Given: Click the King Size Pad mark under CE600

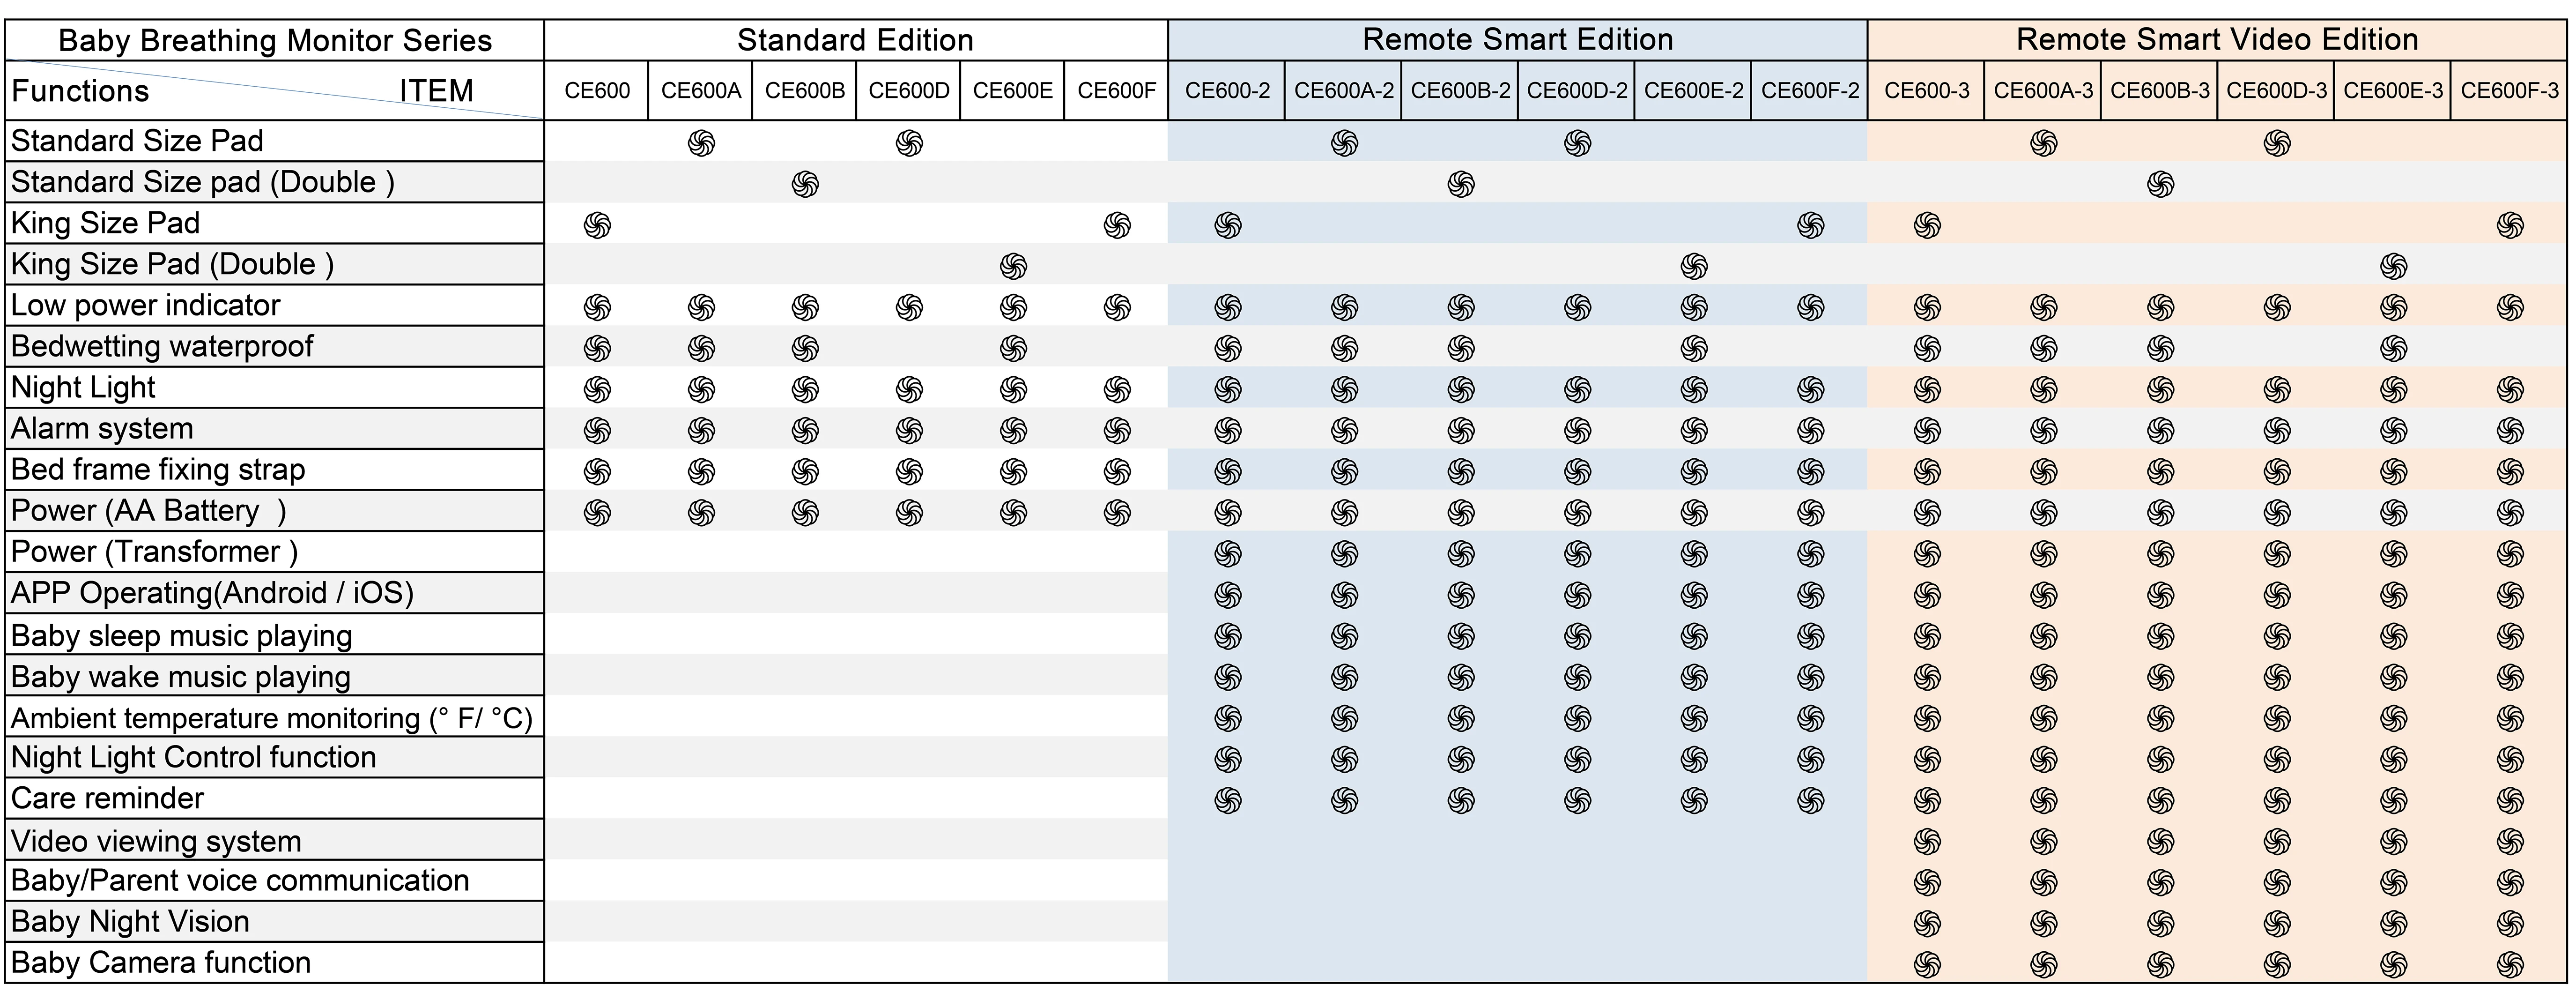Looking at the screenshot, I should tap(597, 226).
